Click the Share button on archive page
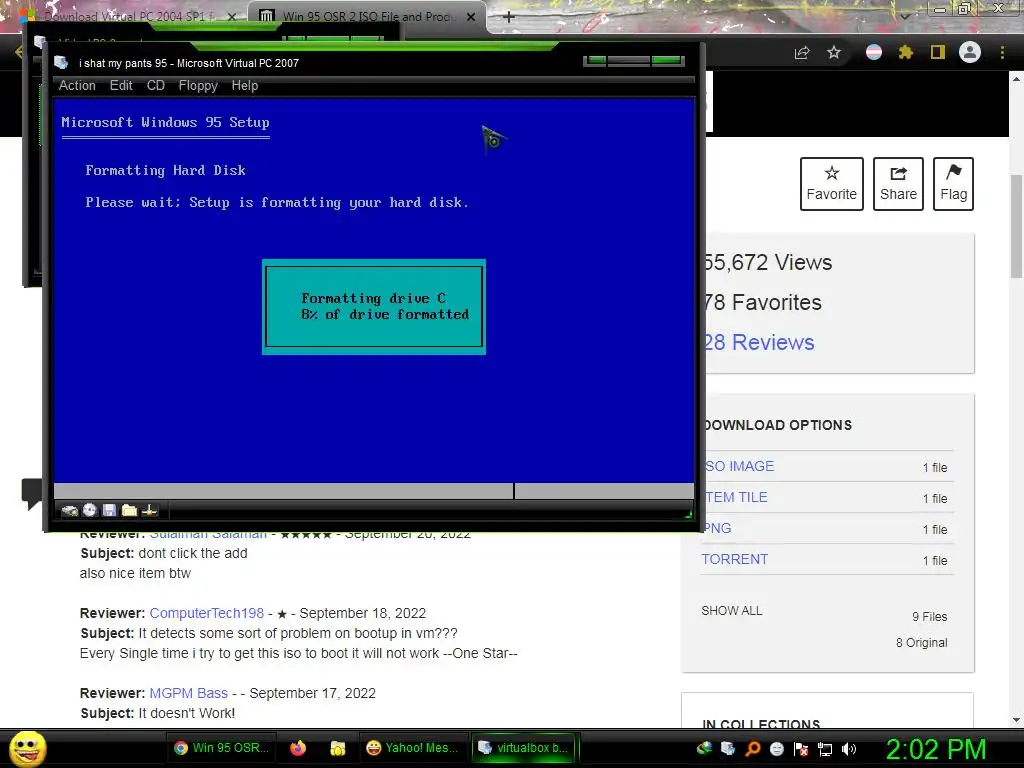Screen dimensions: 1024x768 [898, 184]
